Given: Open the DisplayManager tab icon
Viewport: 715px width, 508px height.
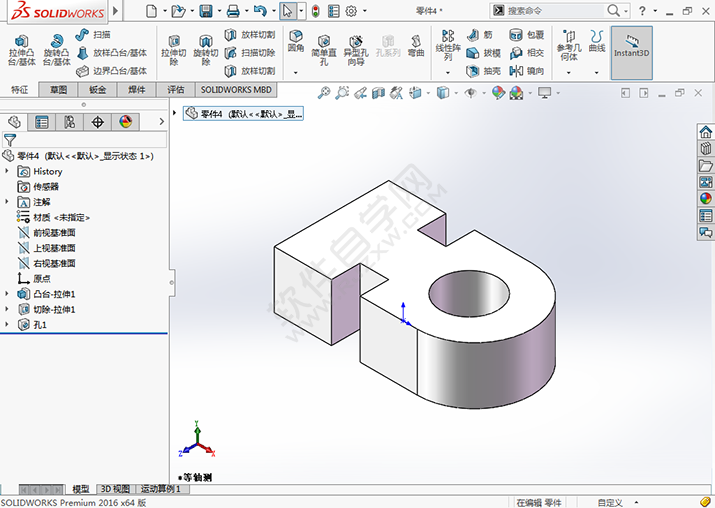Looking at the screenshot, I should click(x=125, y=122).
